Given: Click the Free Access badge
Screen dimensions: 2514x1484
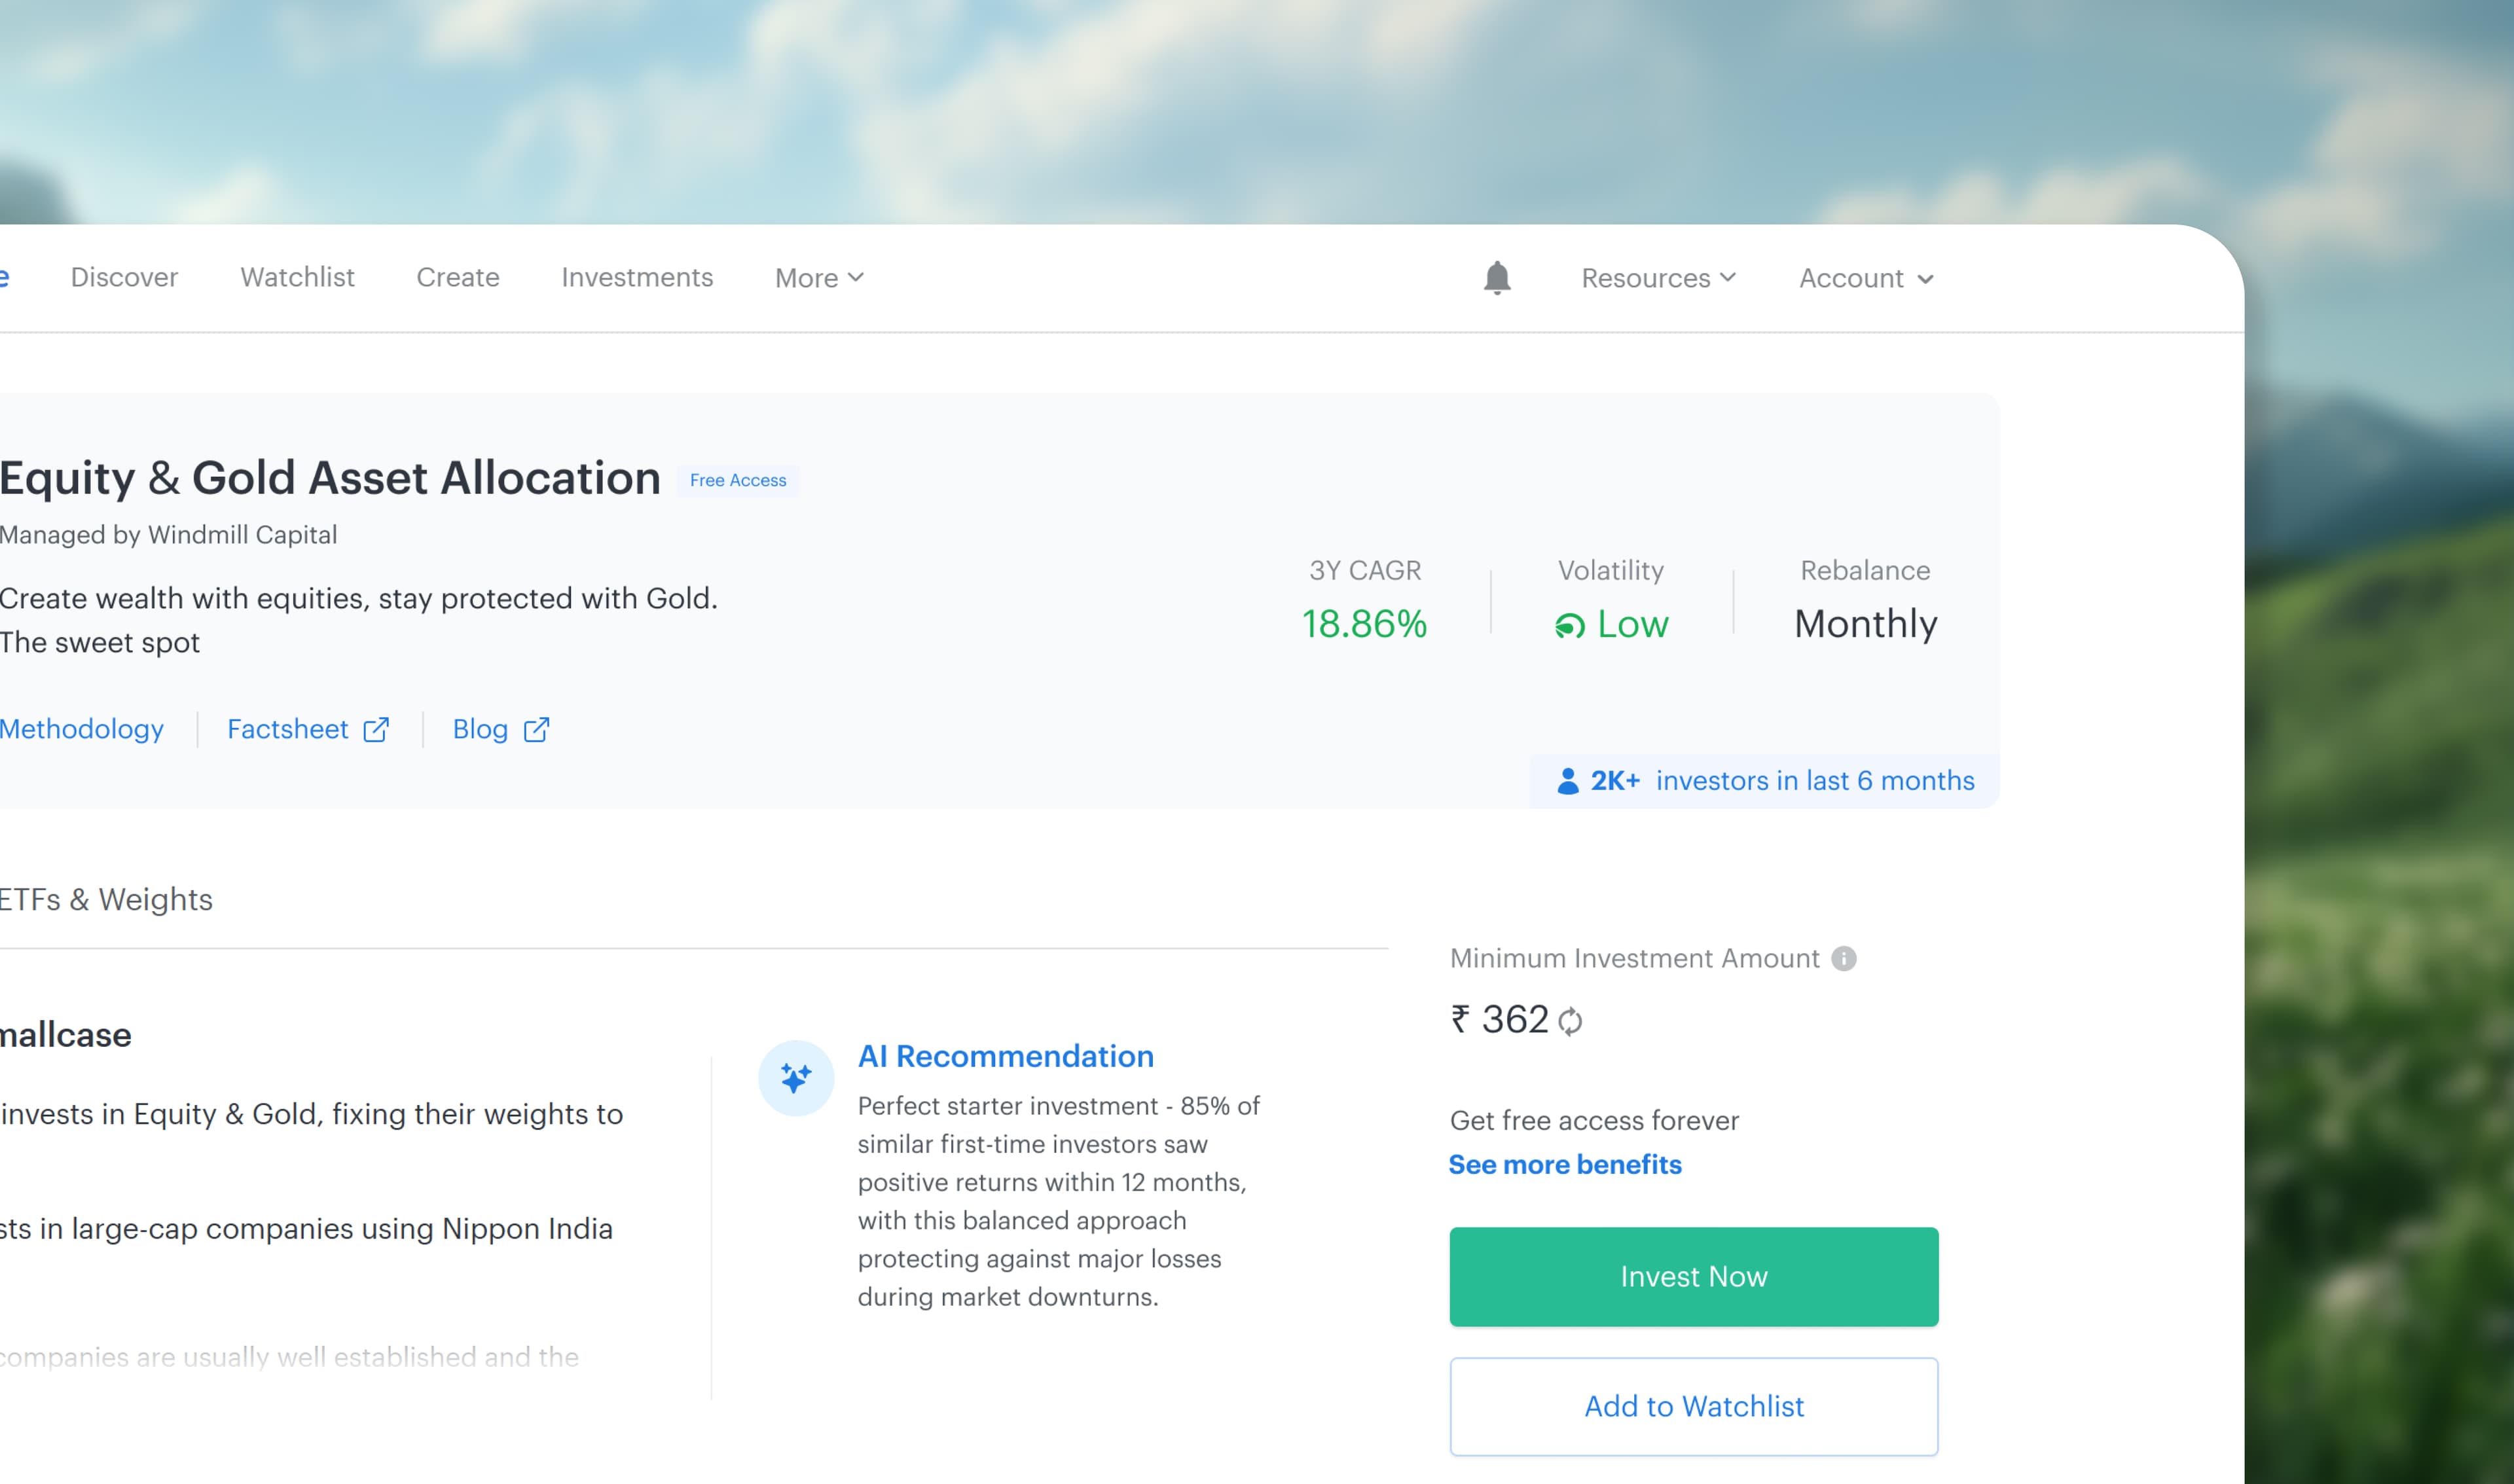Looking at the screenshot, I should 738,480.
